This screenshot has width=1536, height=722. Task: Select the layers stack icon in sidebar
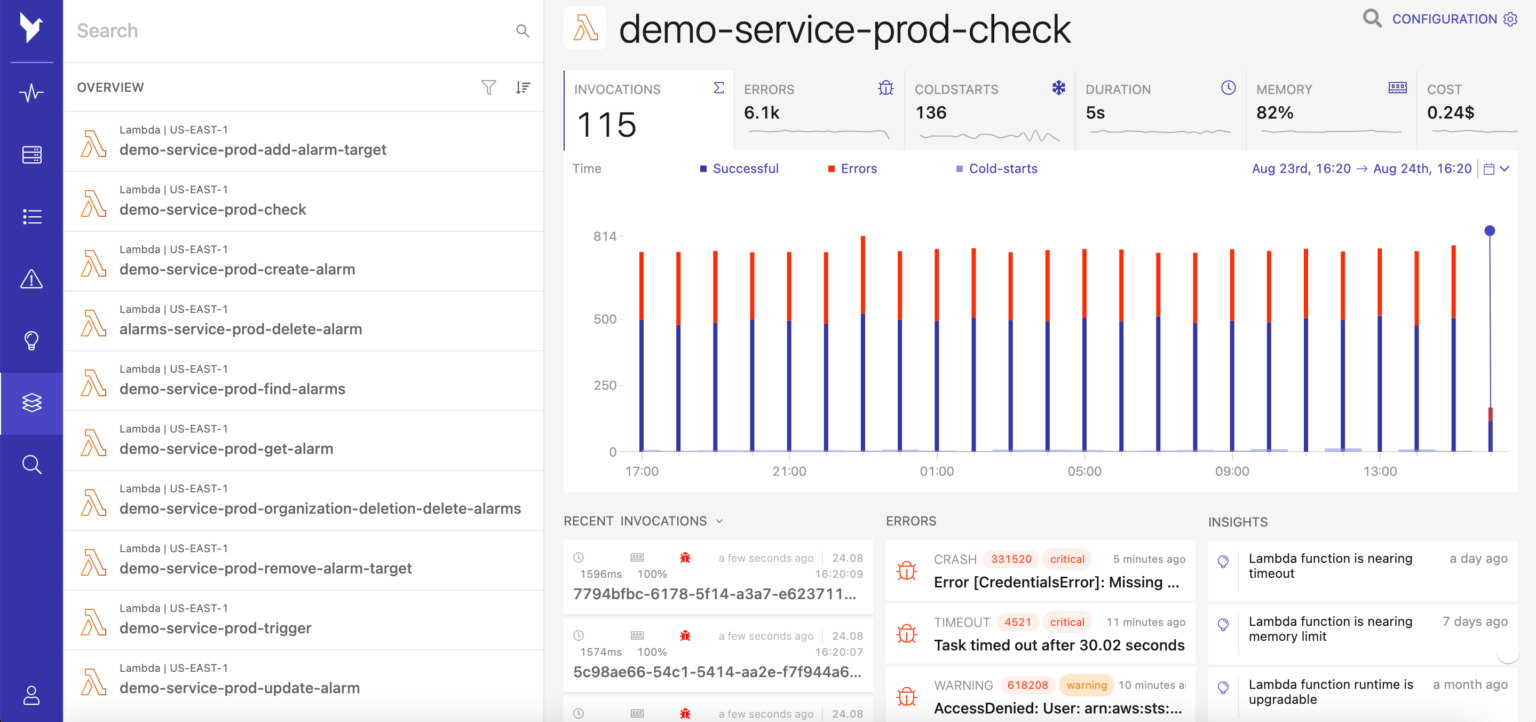pos(30,403)
